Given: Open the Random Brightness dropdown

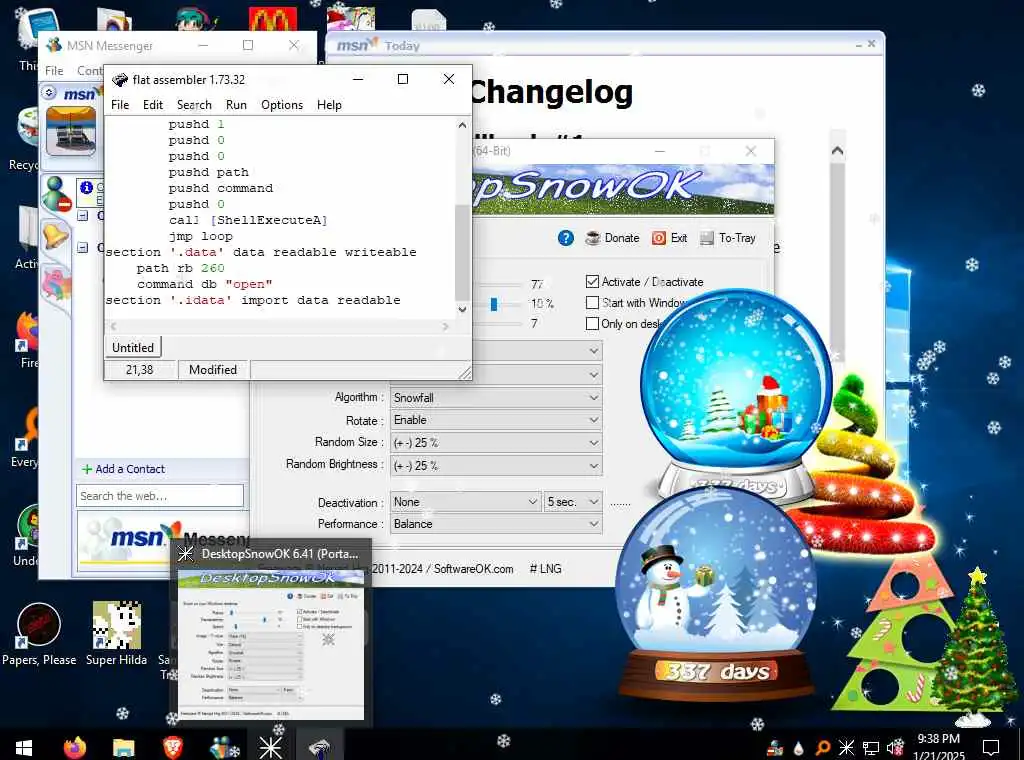Looking at the screenshot, I should point(496,466).
